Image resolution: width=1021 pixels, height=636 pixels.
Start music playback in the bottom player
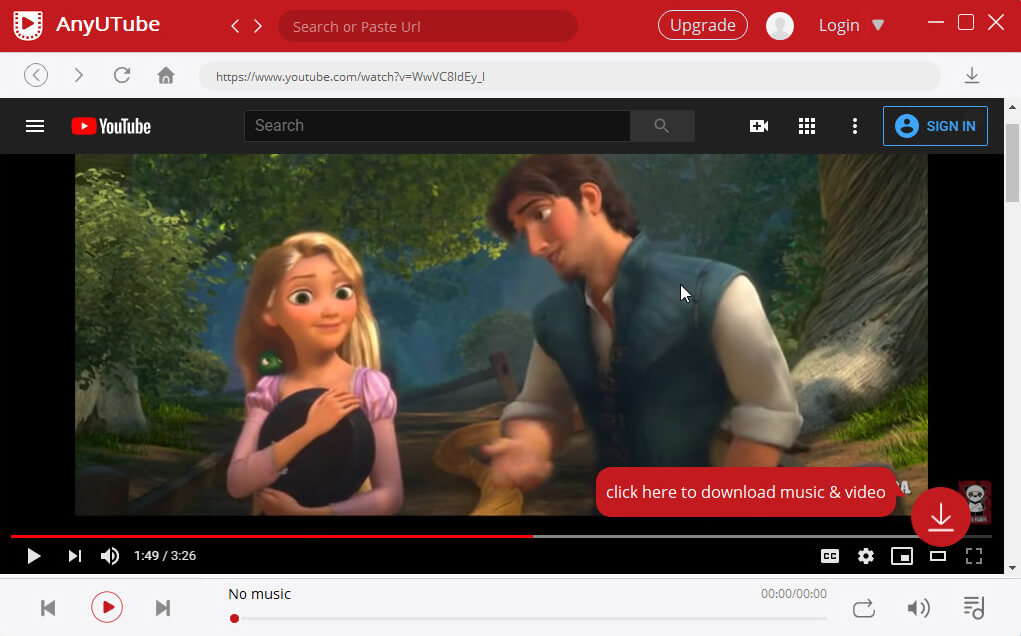[x=107, y=607]
